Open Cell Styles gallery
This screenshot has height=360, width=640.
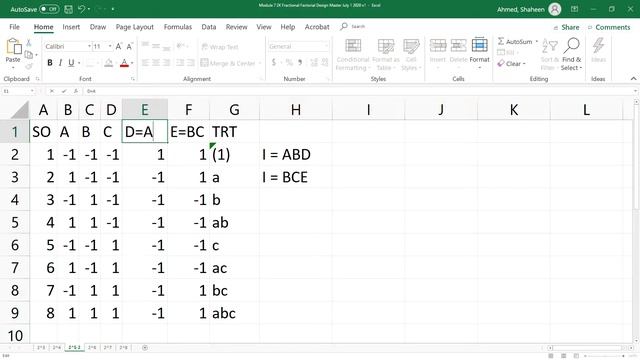[x=411, y=55]
